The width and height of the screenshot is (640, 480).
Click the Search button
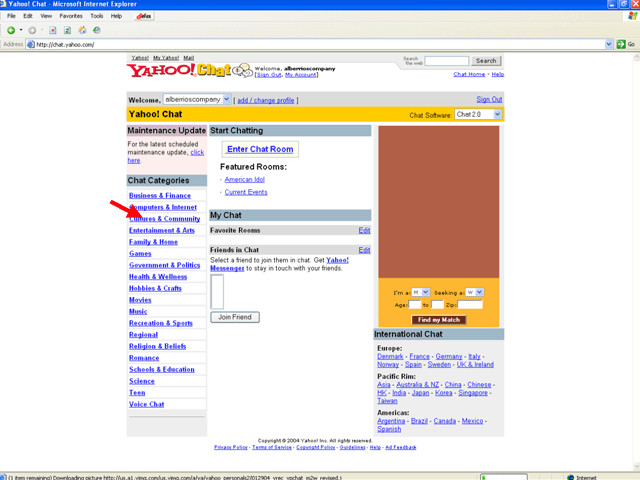coord(486,61)
